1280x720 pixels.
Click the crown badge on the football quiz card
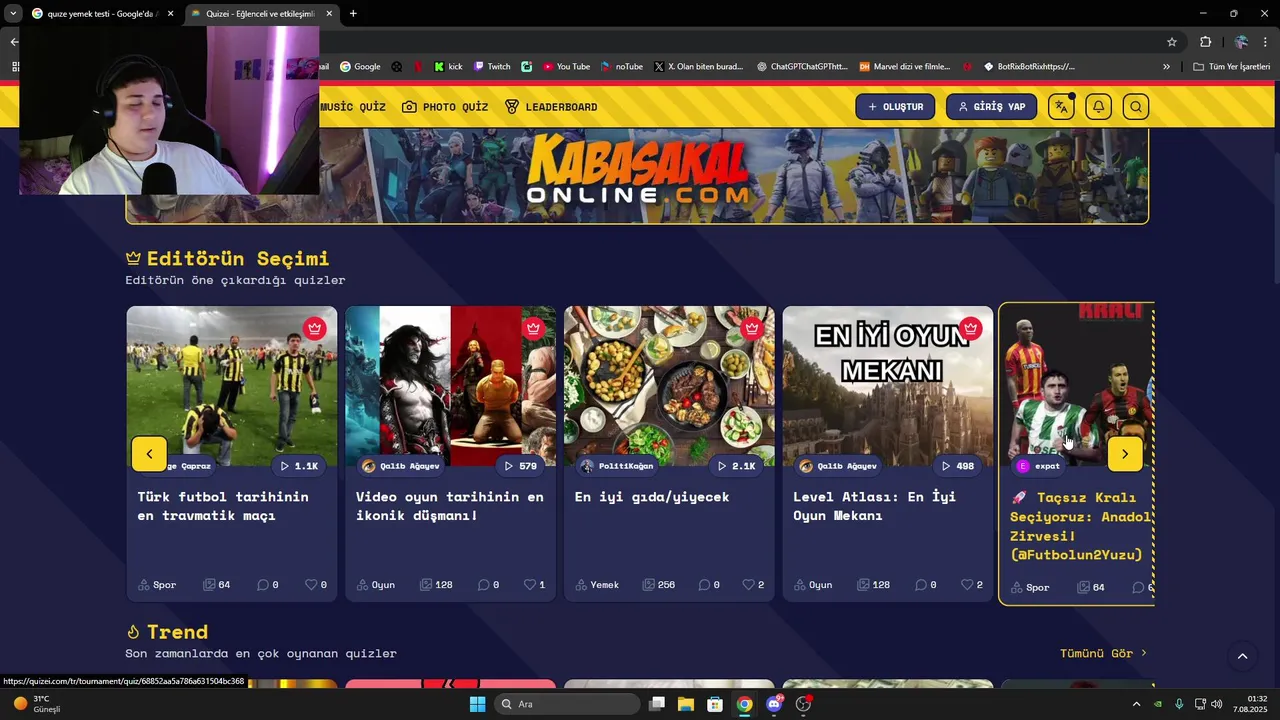click(x=315, y=328)
